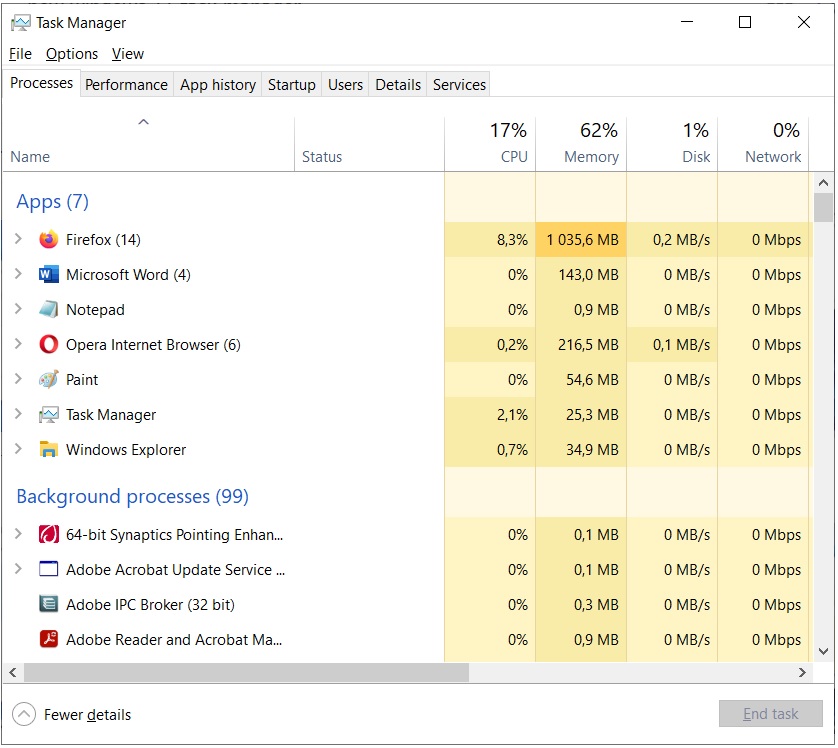Expand the Task Manager process entry
This screenshot has height=748, width=838.
coord(18,414)
